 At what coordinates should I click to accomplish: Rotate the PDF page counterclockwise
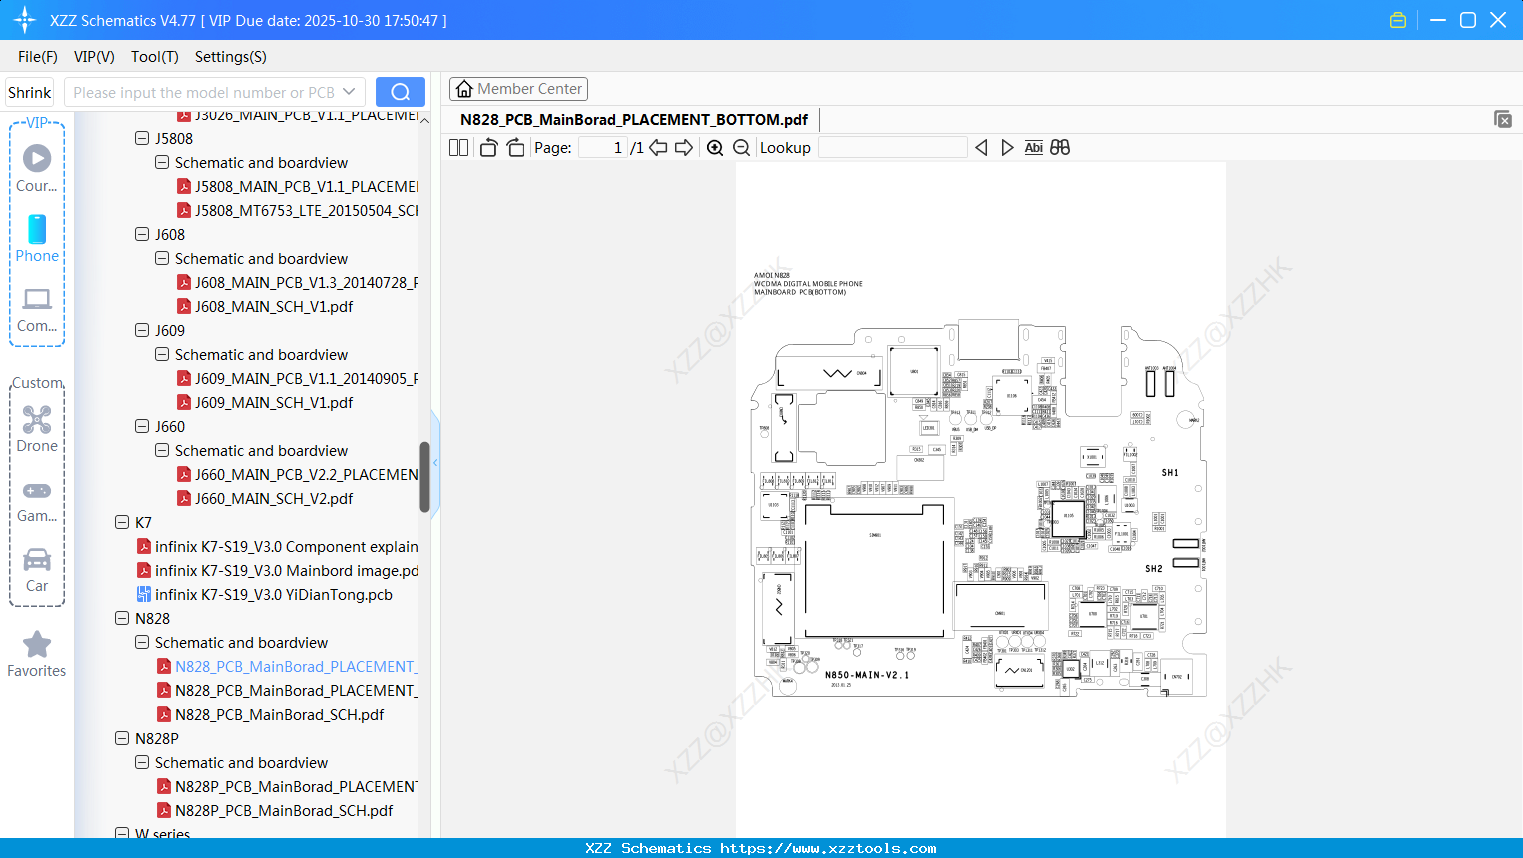pos(487,146)
